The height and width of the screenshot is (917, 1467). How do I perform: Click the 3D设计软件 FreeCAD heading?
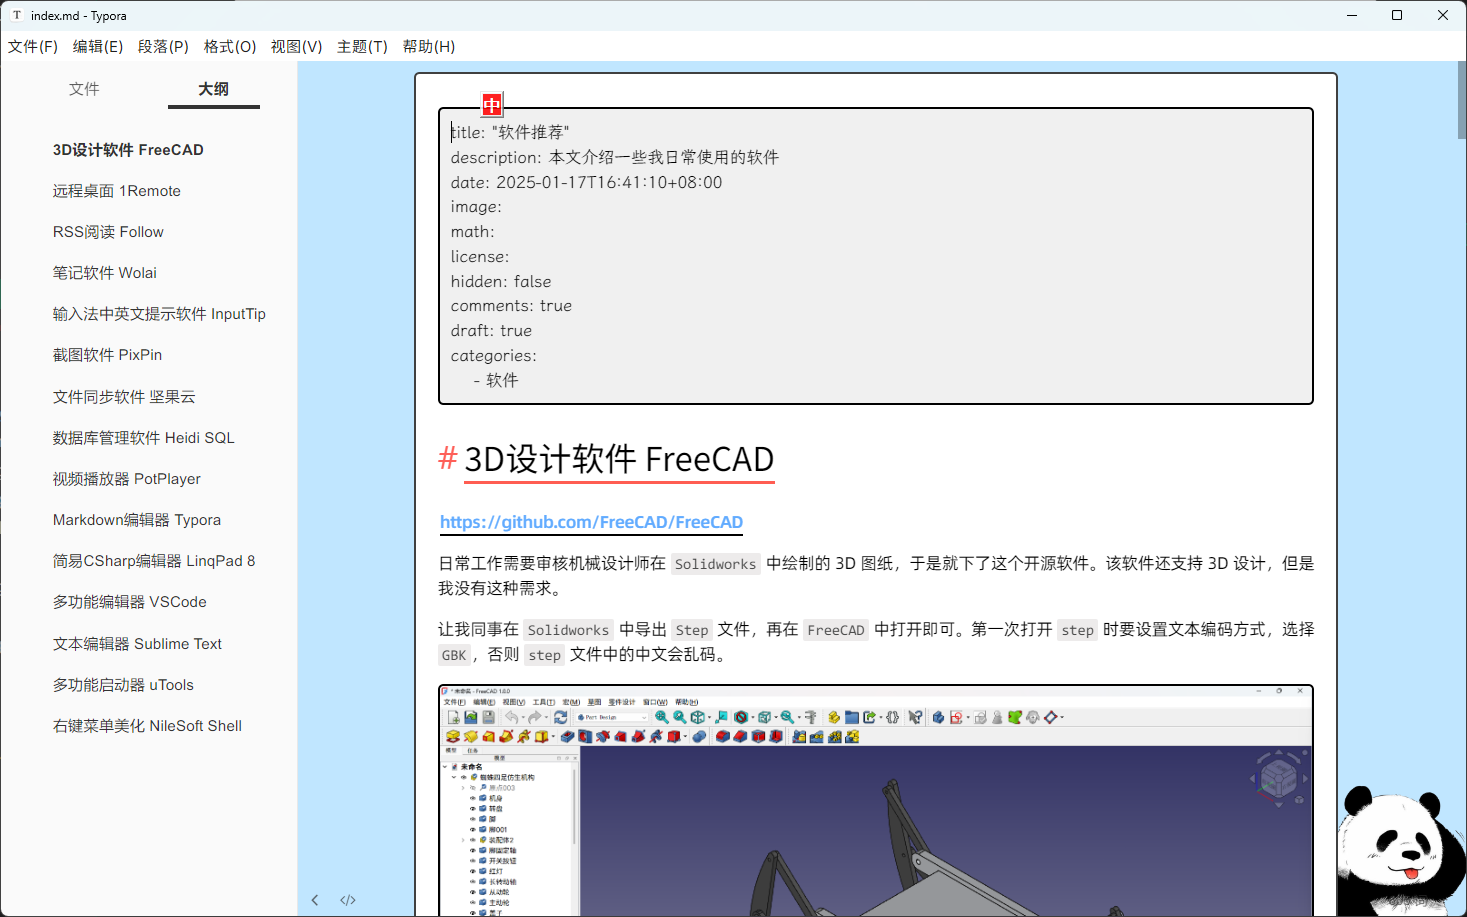(x=619, y=459)
